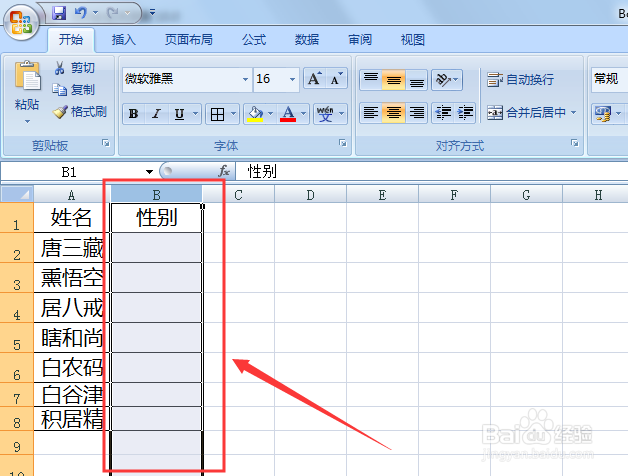The image size is (628, 476).
Task: Switch to the 开始 ribbon tab
Action: pos(71,40)
